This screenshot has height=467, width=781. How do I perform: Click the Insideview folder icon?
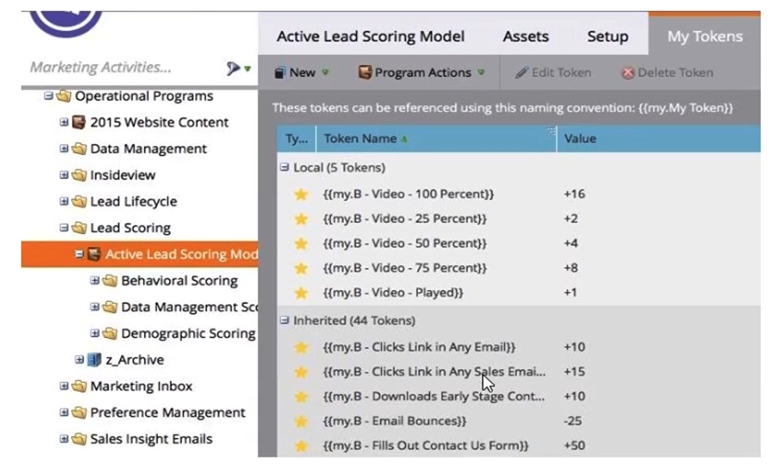[x=79, y=175]
